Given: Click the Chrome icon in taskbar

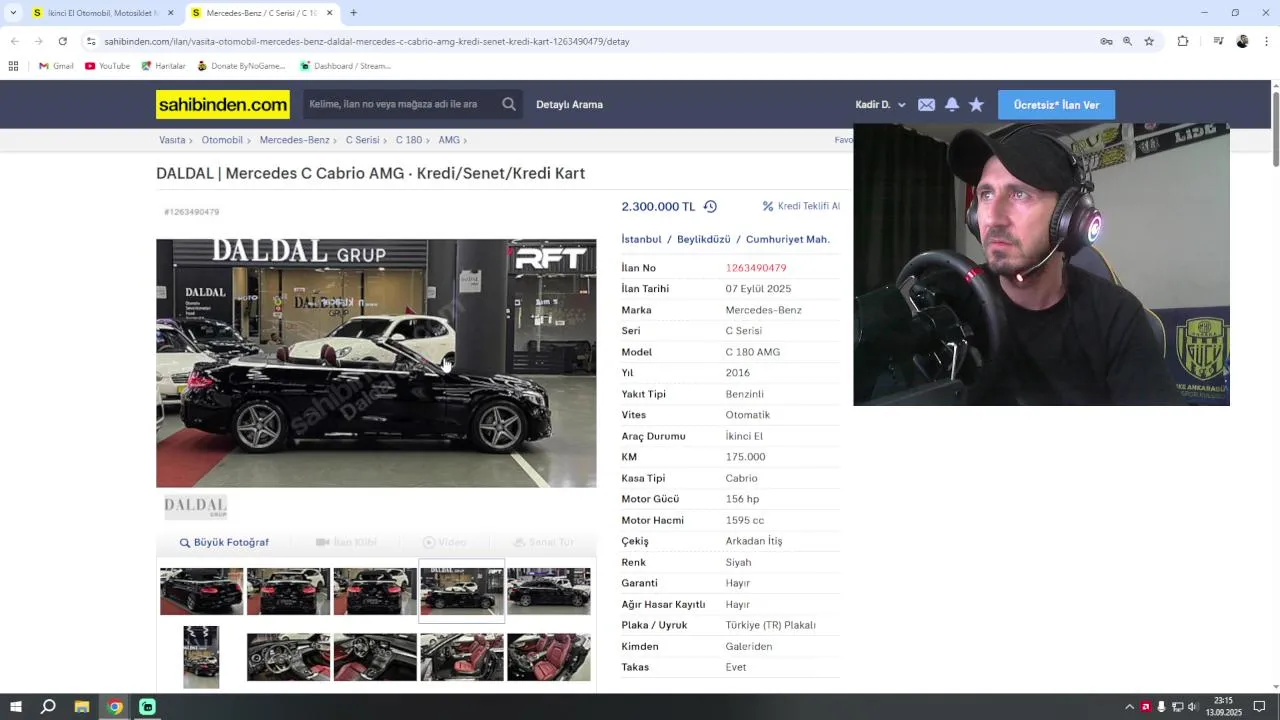Looking at the screenshot, I should (115, 707).
